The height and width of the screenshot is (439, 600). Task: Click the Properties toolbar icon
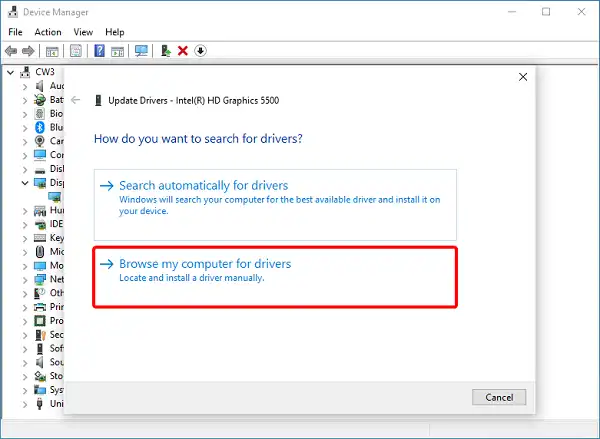pos(77,51)
